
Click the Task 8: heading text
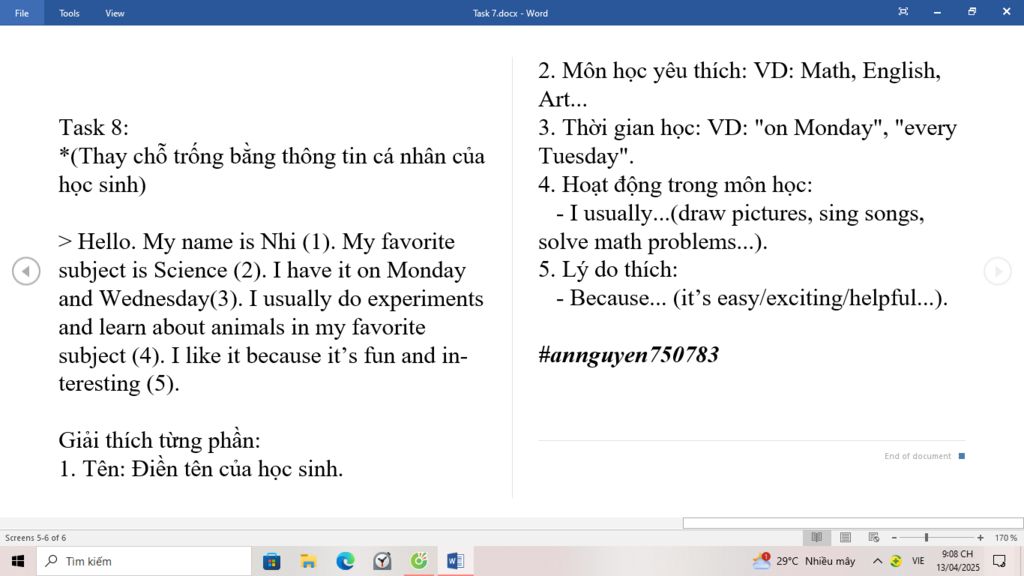click(93, 127)
